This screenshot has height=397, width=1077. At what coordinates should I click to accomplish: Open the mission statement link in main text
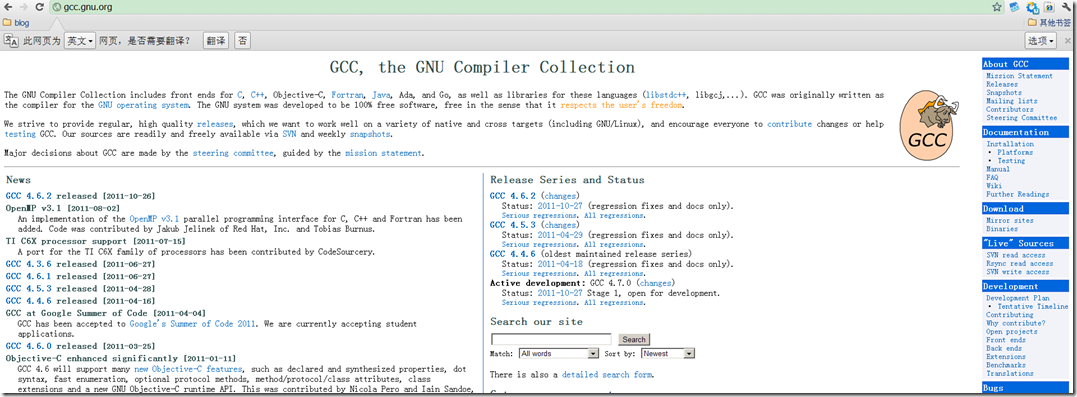point(383,153)
